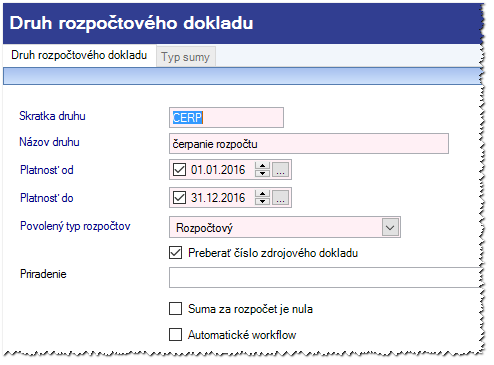Click the 01.01.2016 date value
Viewport: 494px width, 365px height.
click(x=218, y=170)
